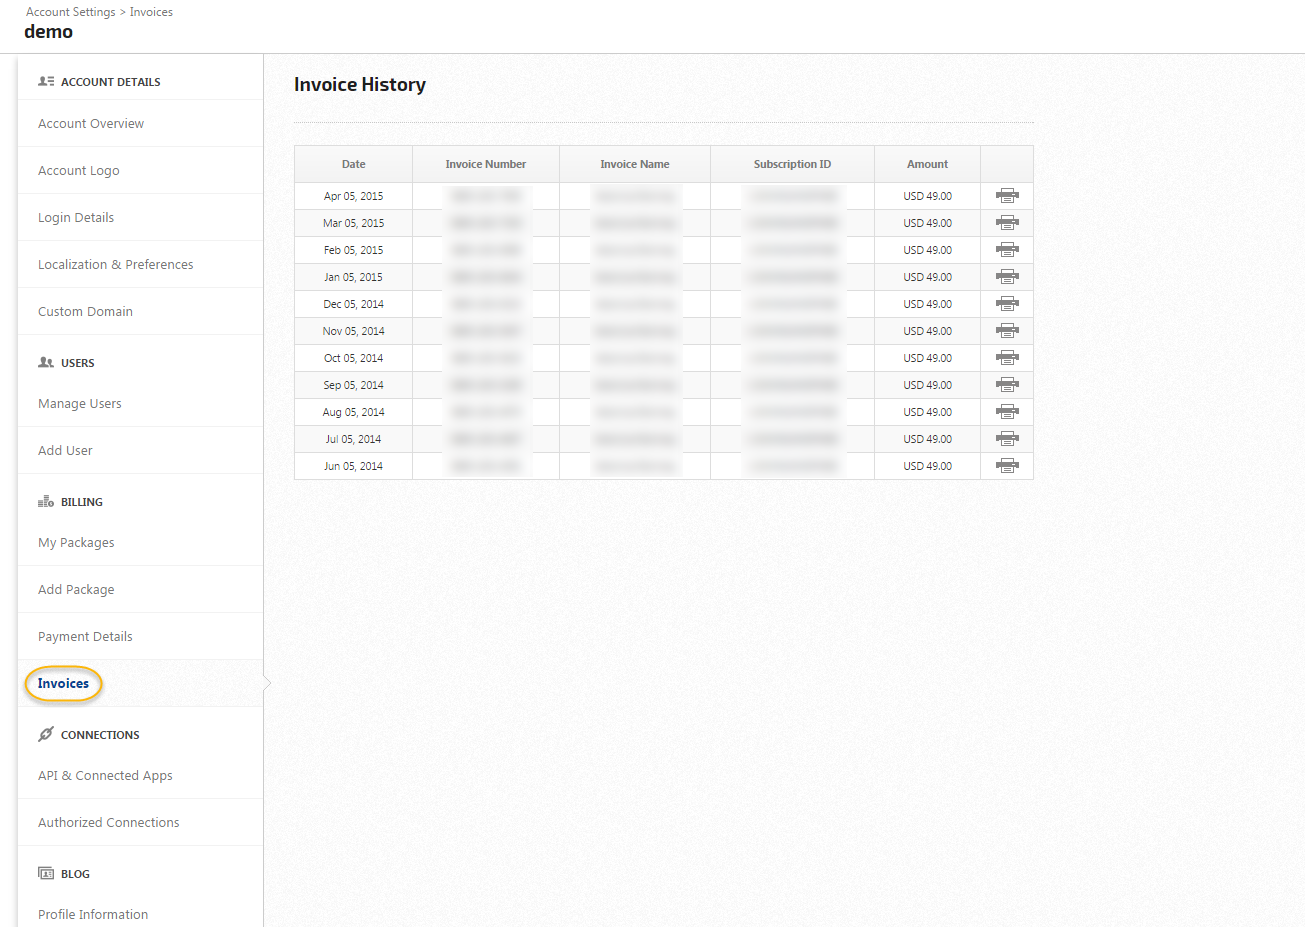This screenshot has height=927, width=1305.
Task: Click Account Settings breadcrumb link
Action: (71, 12)
